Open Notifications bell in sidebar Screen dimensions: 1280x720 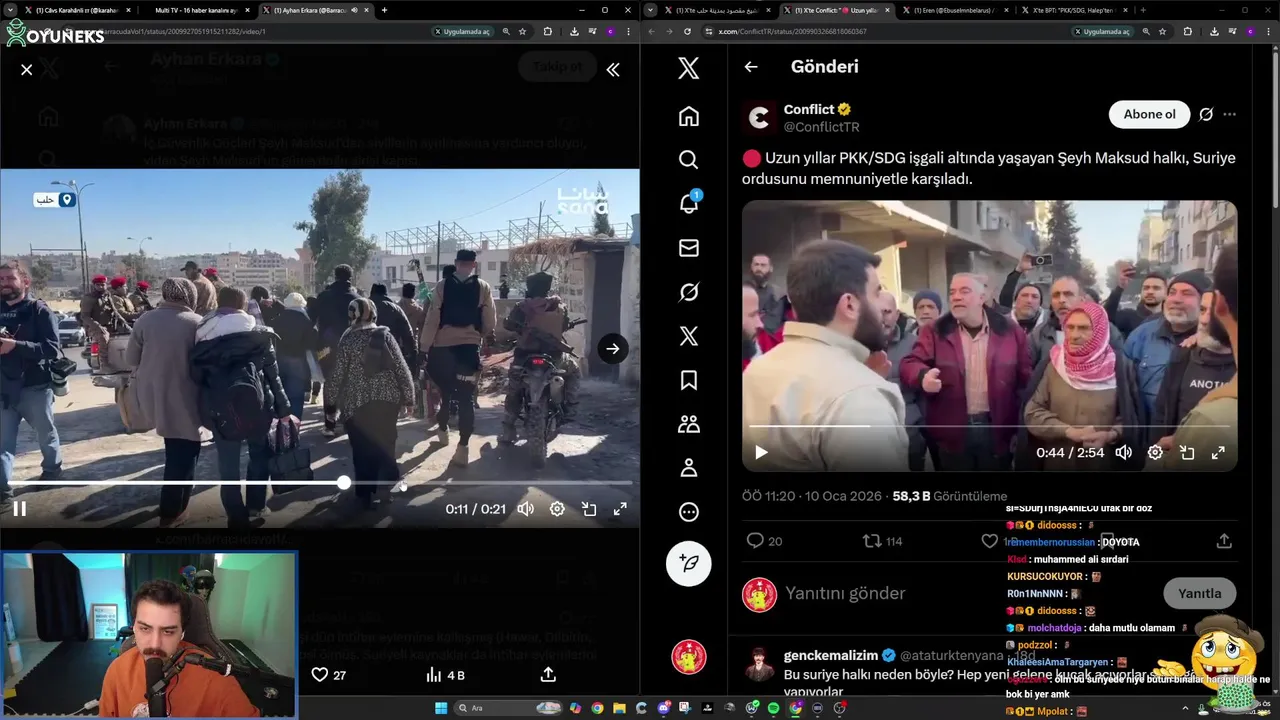(689, 203)
